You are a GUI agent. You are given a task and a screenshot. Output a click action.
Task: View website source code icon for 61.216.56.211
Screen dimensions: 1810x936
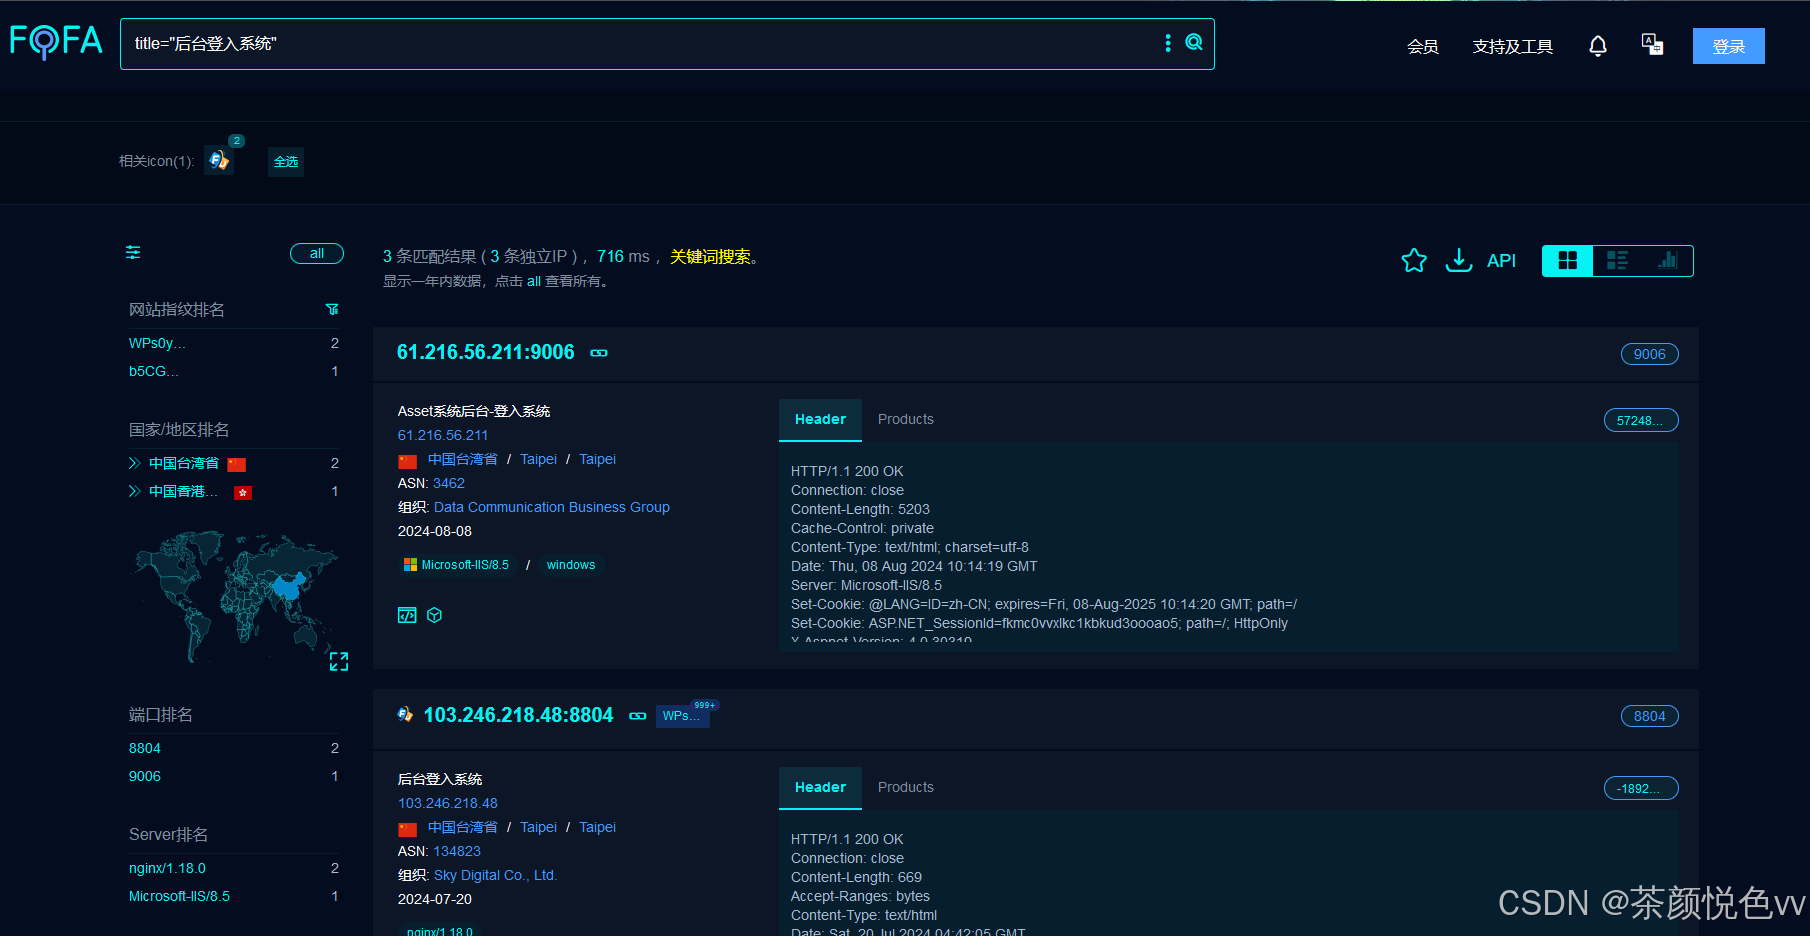point(407,615)
